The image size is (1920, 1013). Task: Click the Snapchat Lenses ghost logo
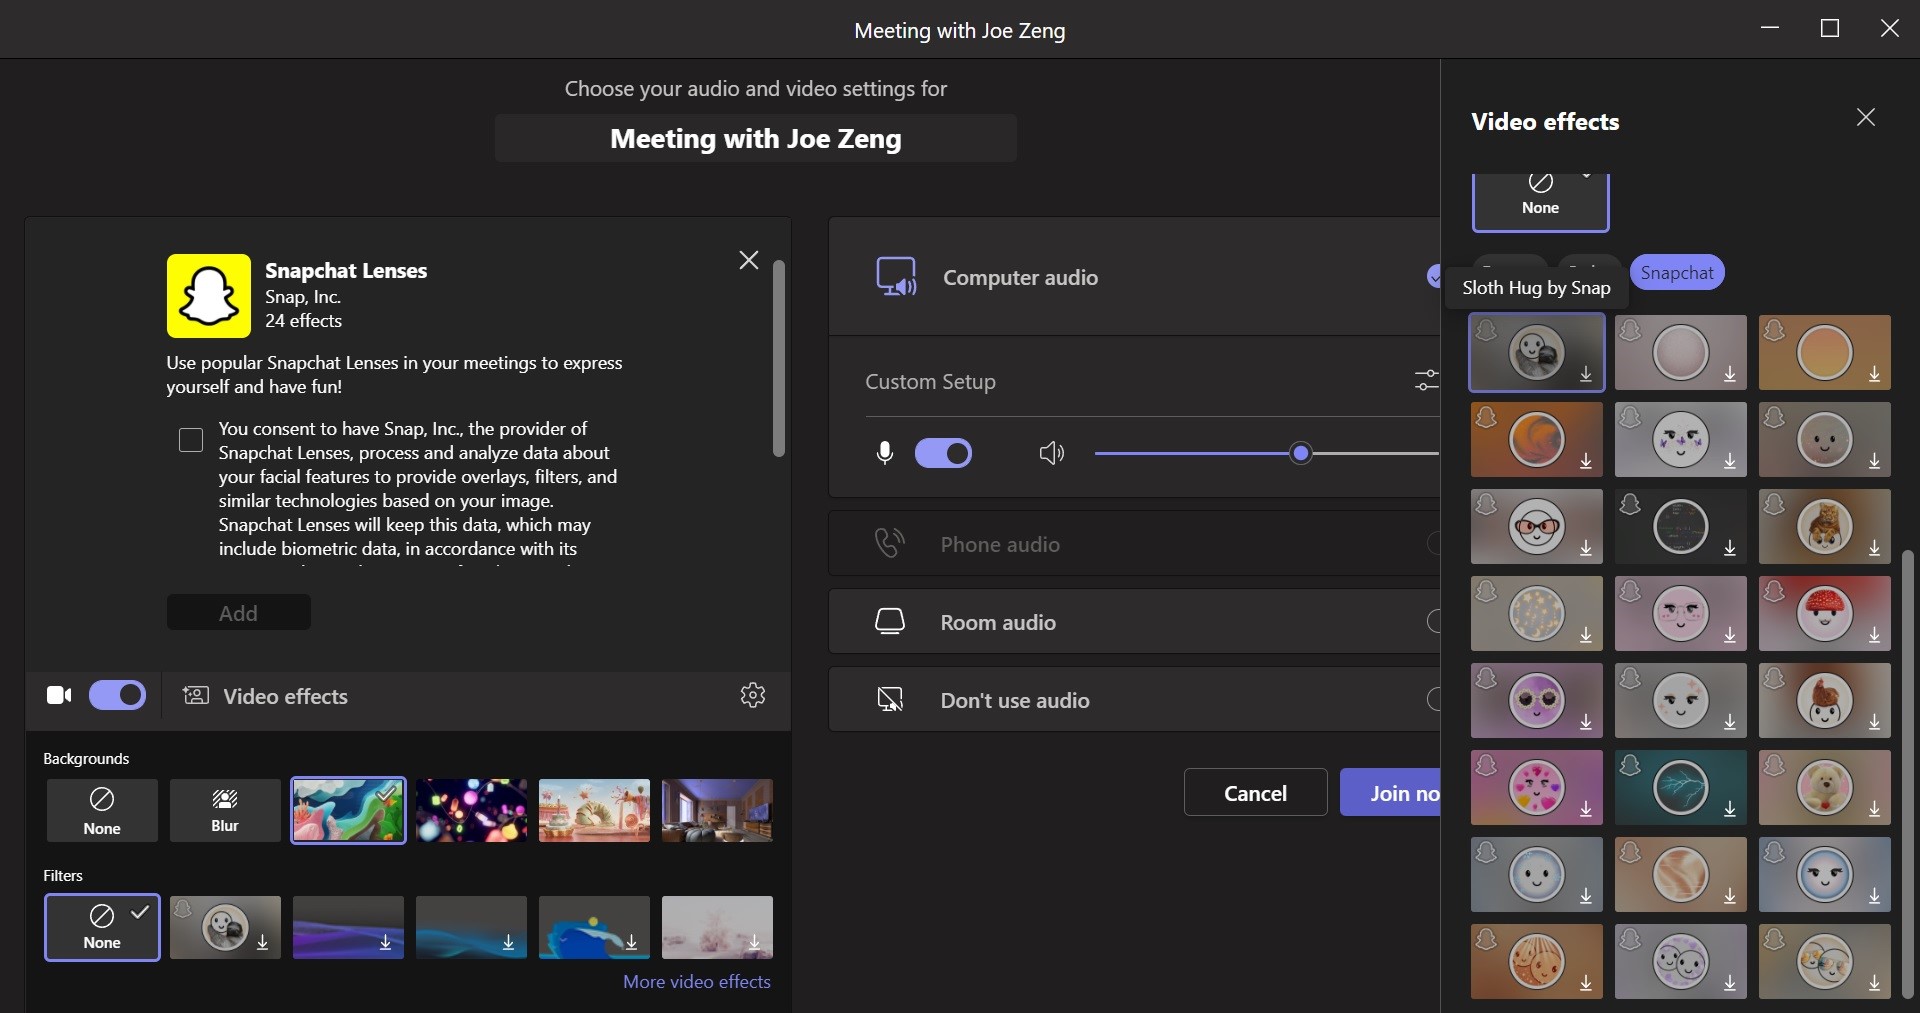tap(209, 296)
